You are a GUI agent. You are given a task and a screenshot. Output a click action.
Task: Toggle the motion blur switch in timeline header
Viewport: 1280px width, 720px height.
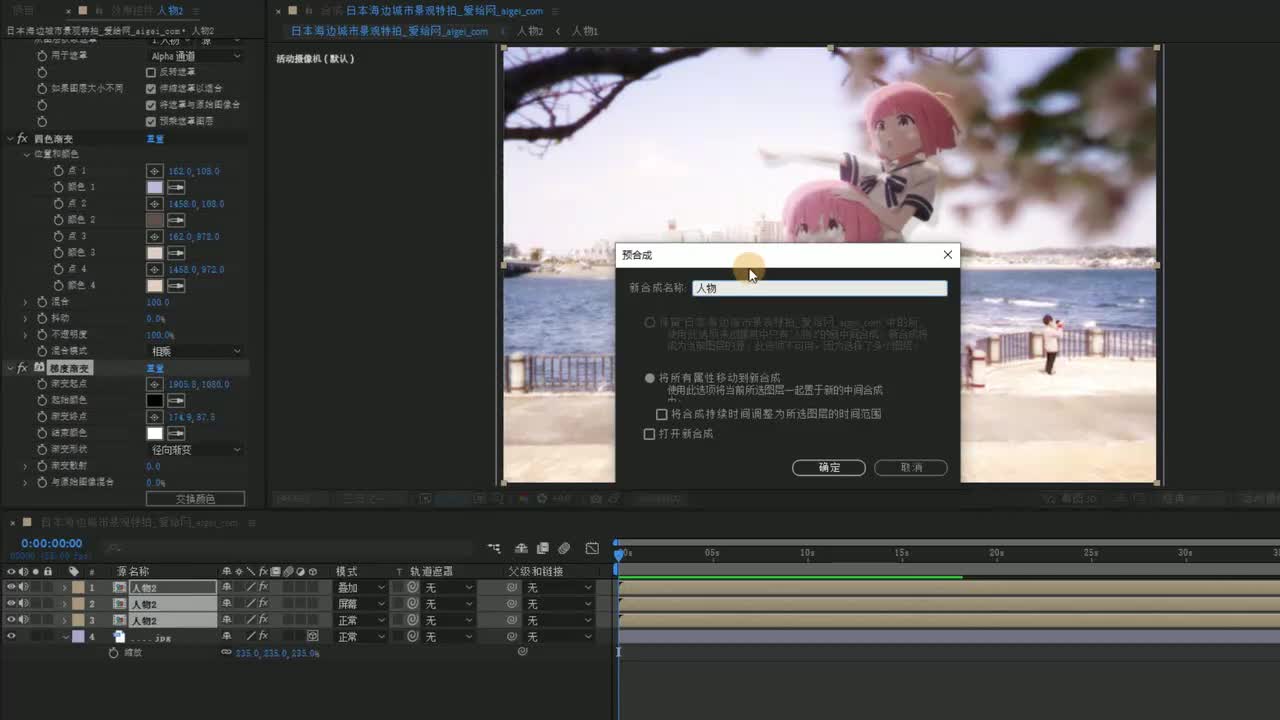tap(564, 549)
